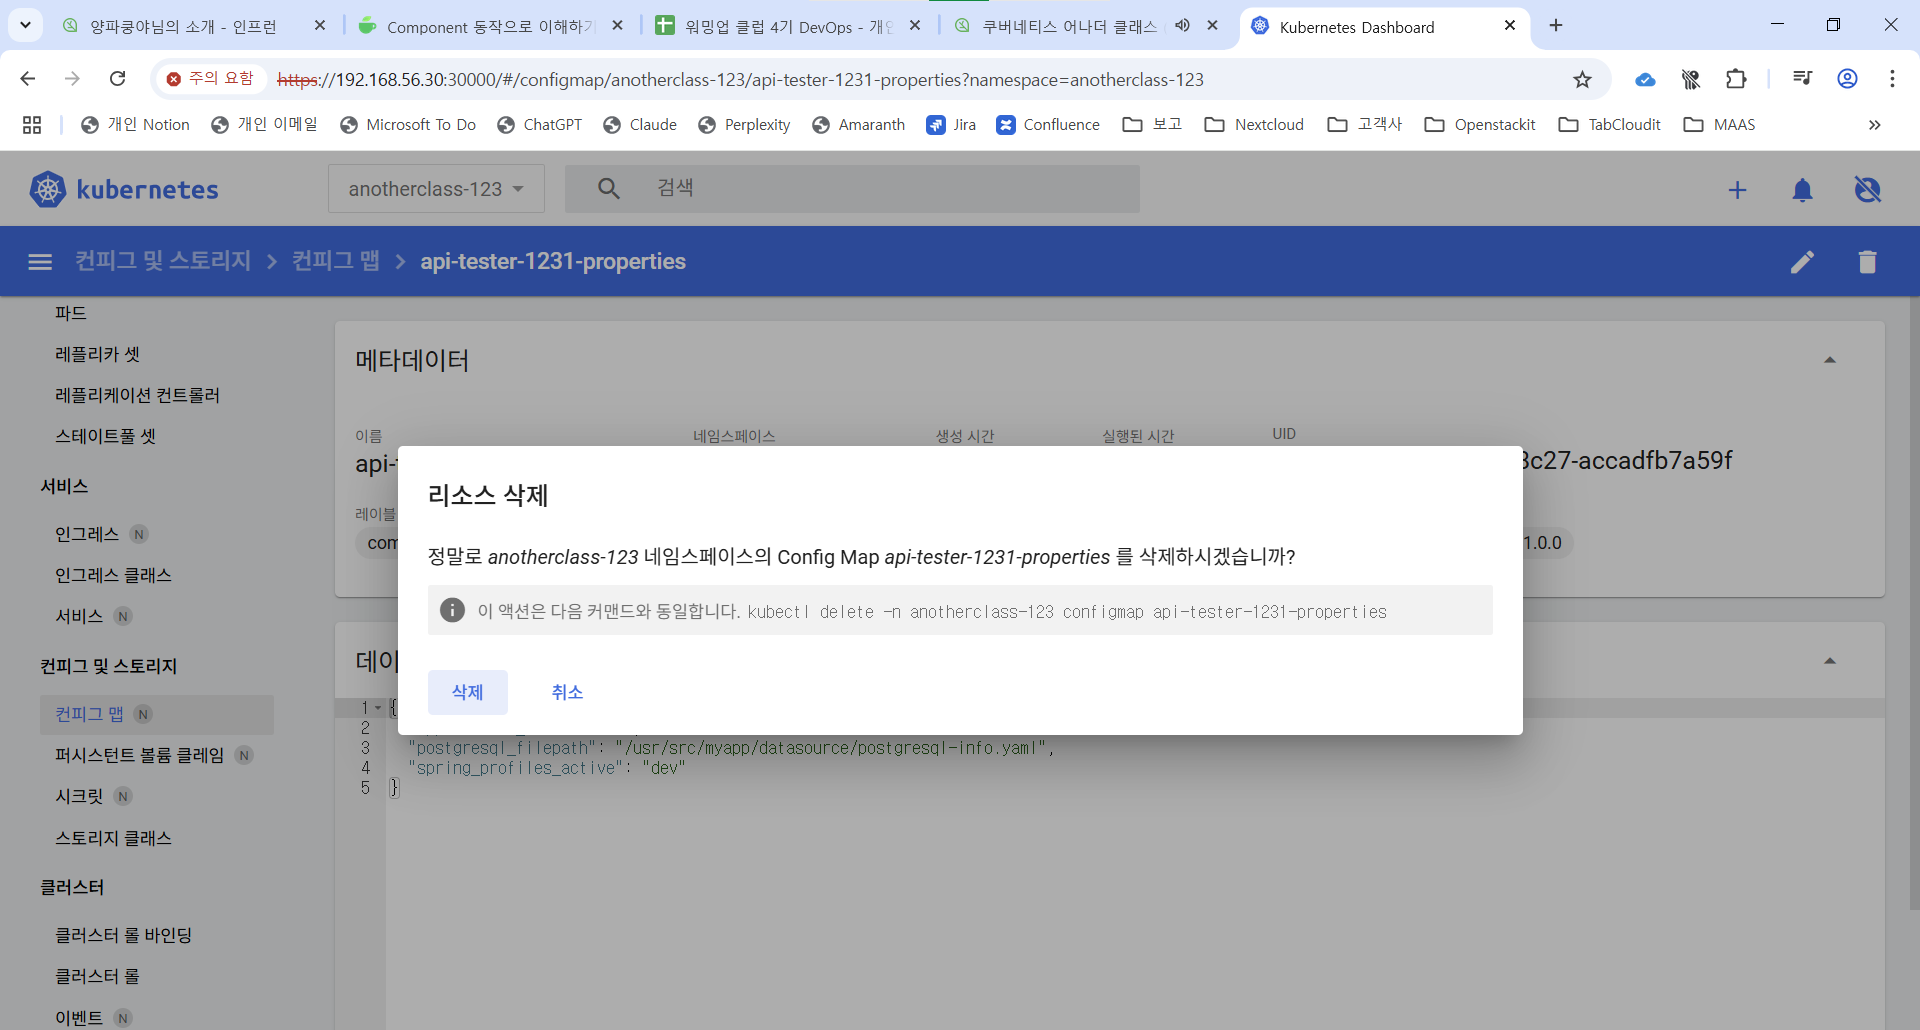
Task: Click the pencil edit resource icon
Action: (x=1802, y=262)
